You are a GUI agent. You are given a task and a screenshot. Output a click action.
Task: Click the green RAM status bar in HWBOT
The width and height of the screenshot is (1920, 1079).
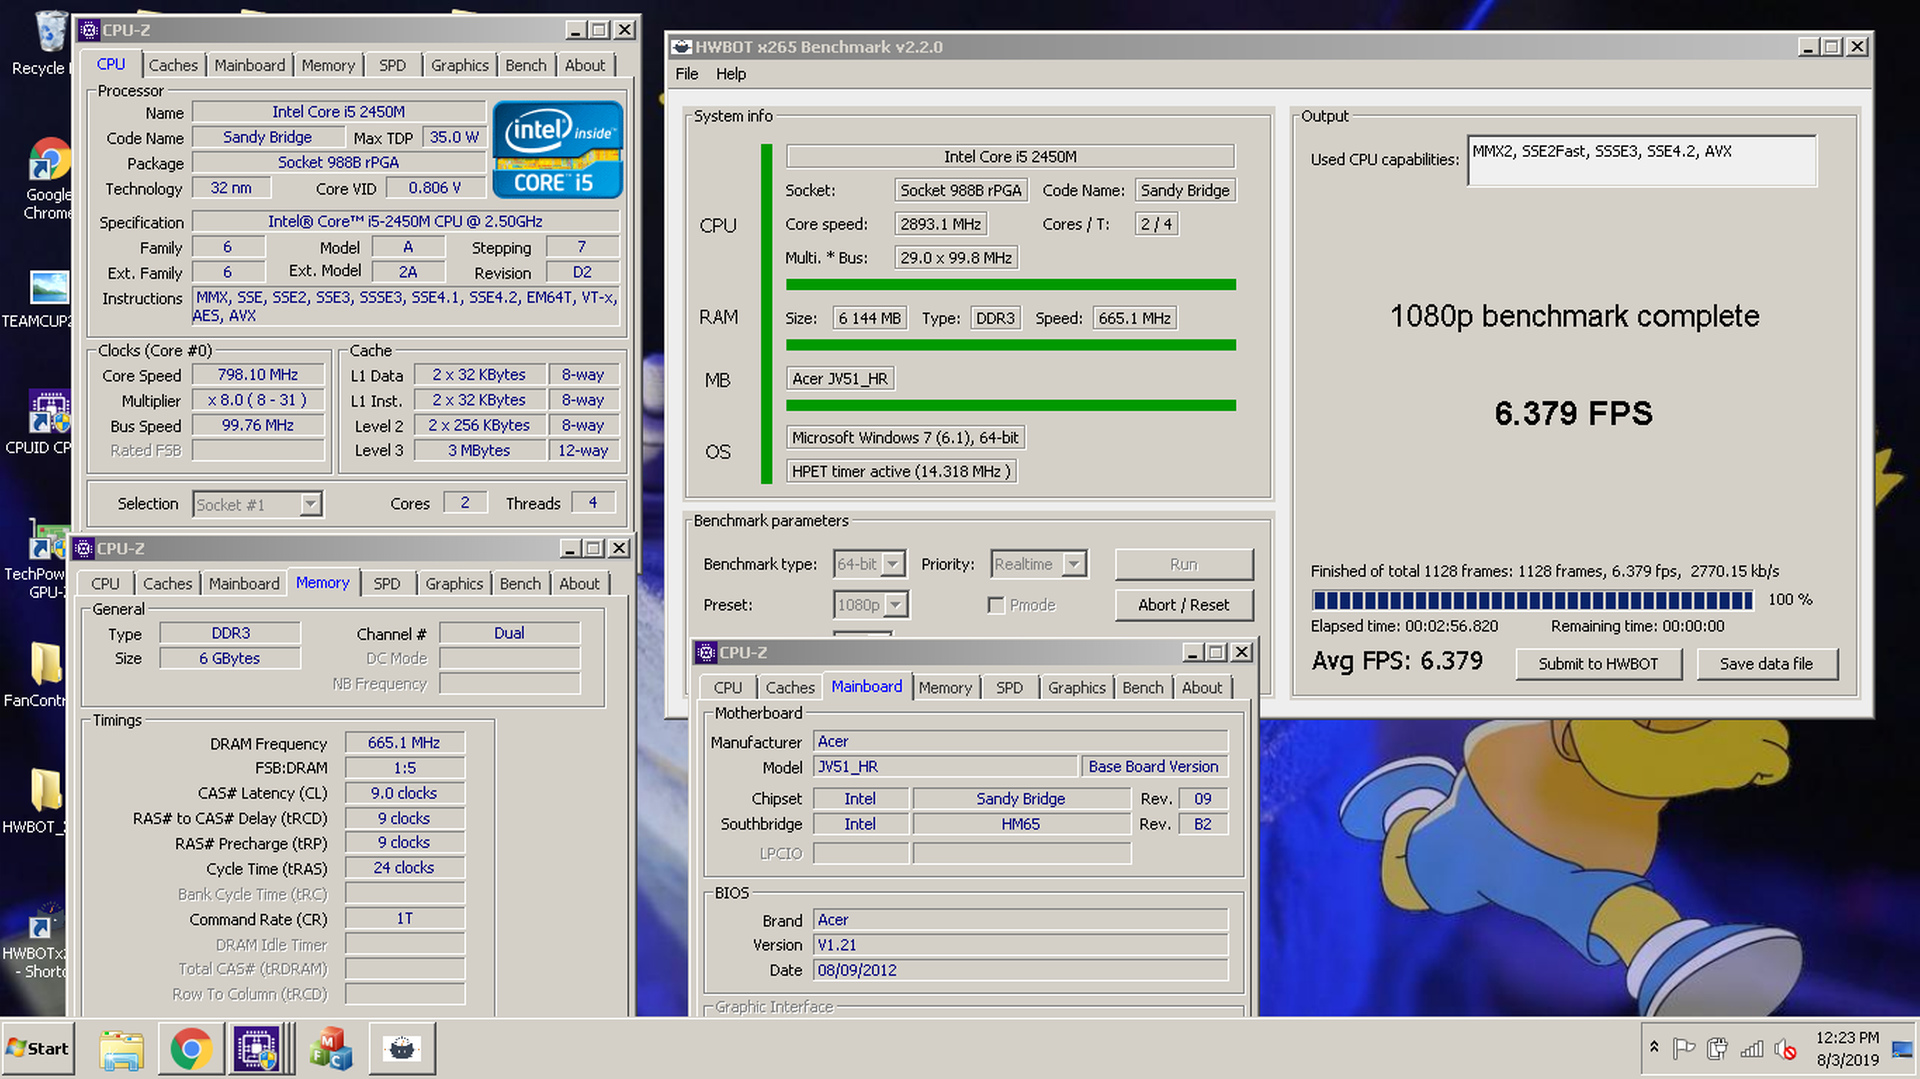(1011, 345)
